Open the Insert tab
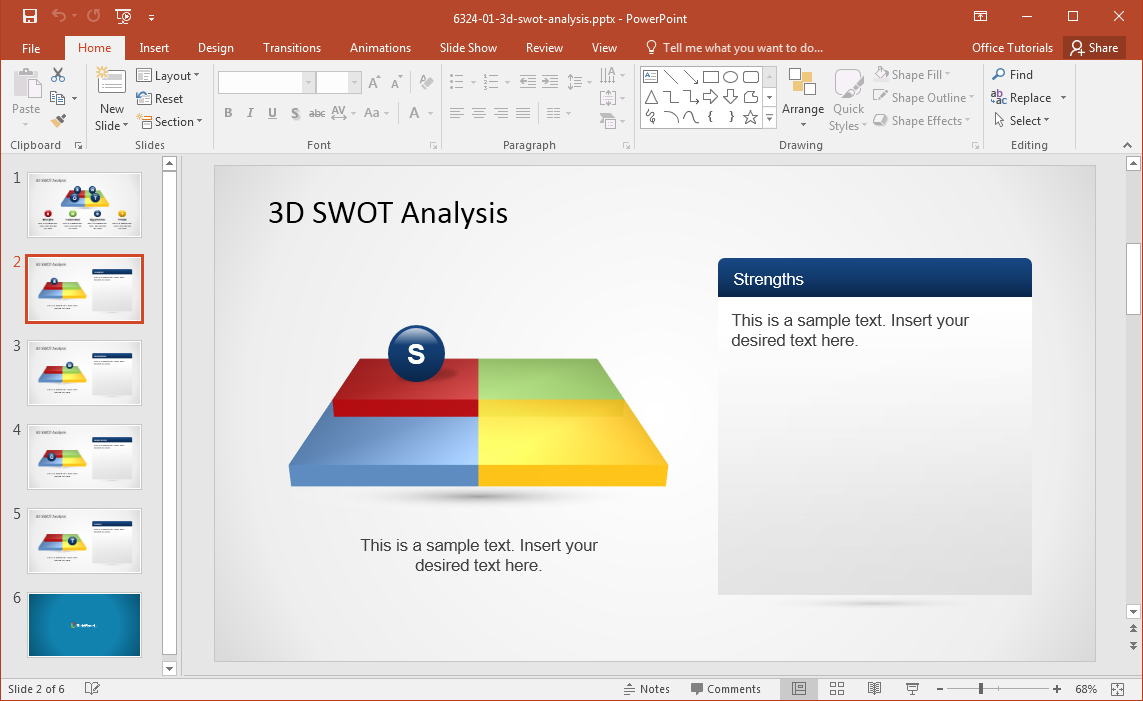1143x701 pixels. point(154,48)
